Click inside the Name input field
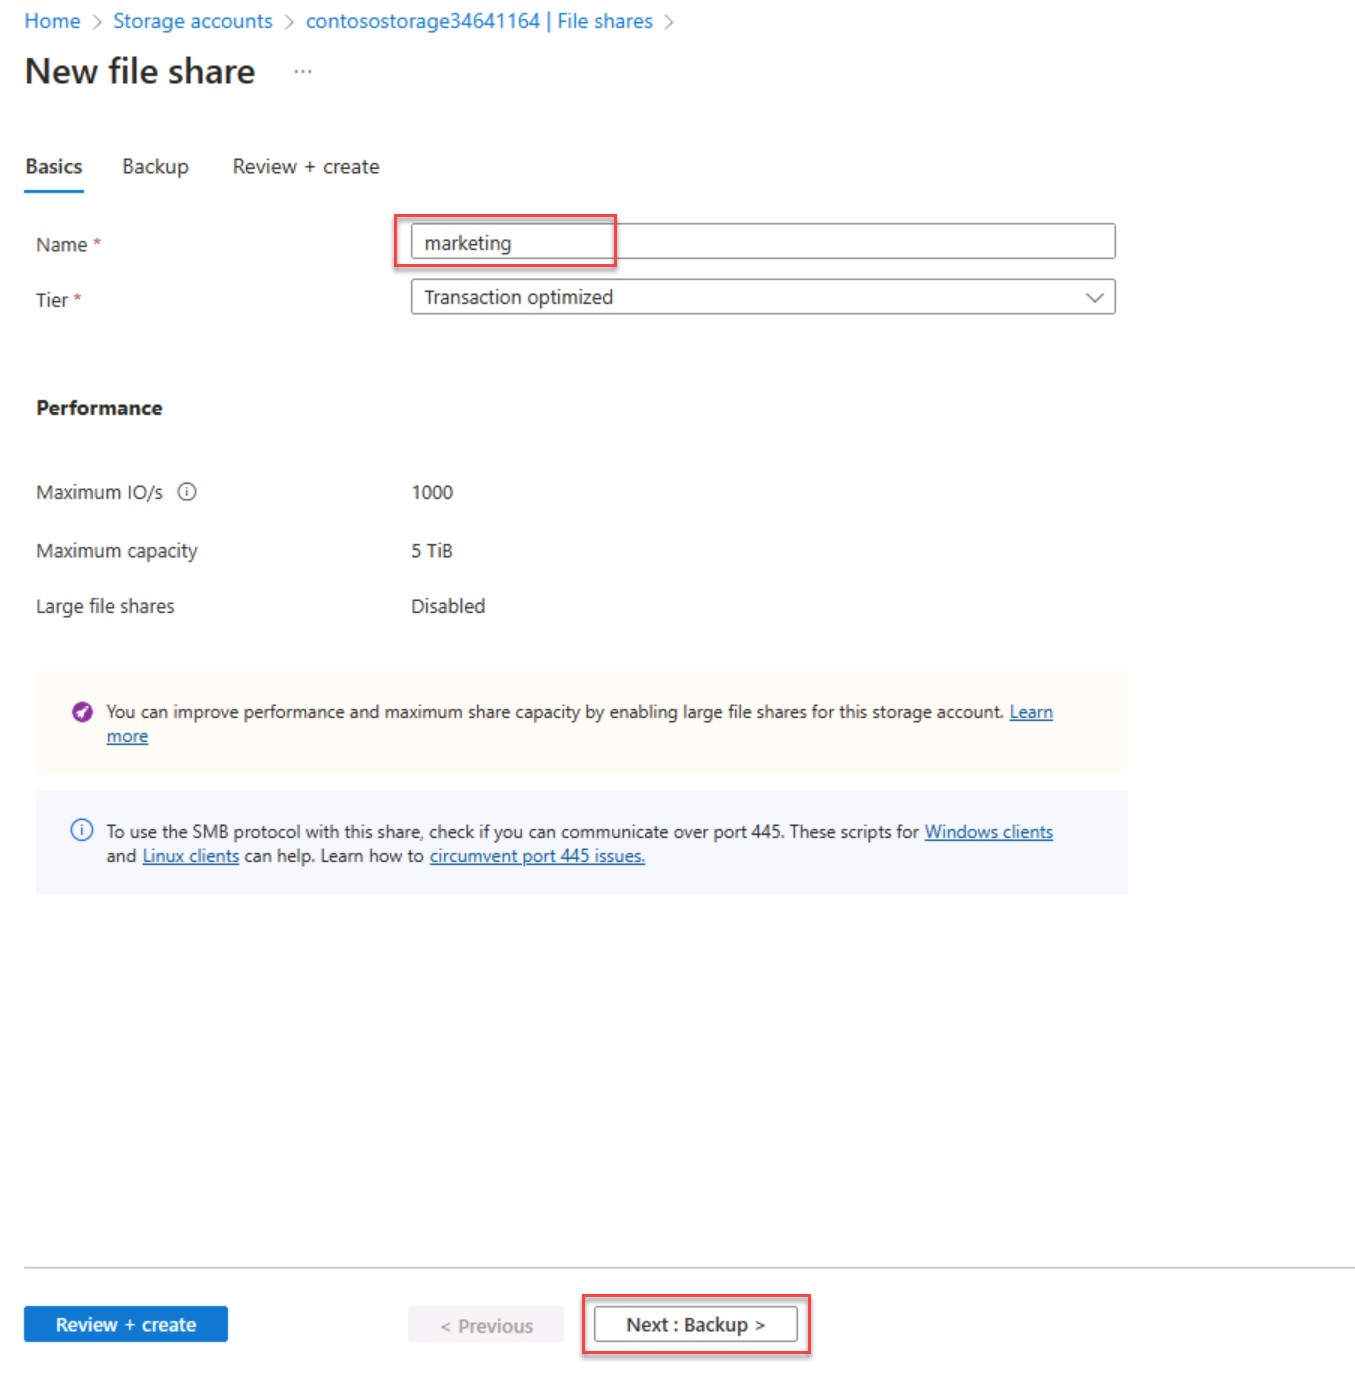Screen dimensions: 1355x1377 pyautogui.click(x=700, y=241)
